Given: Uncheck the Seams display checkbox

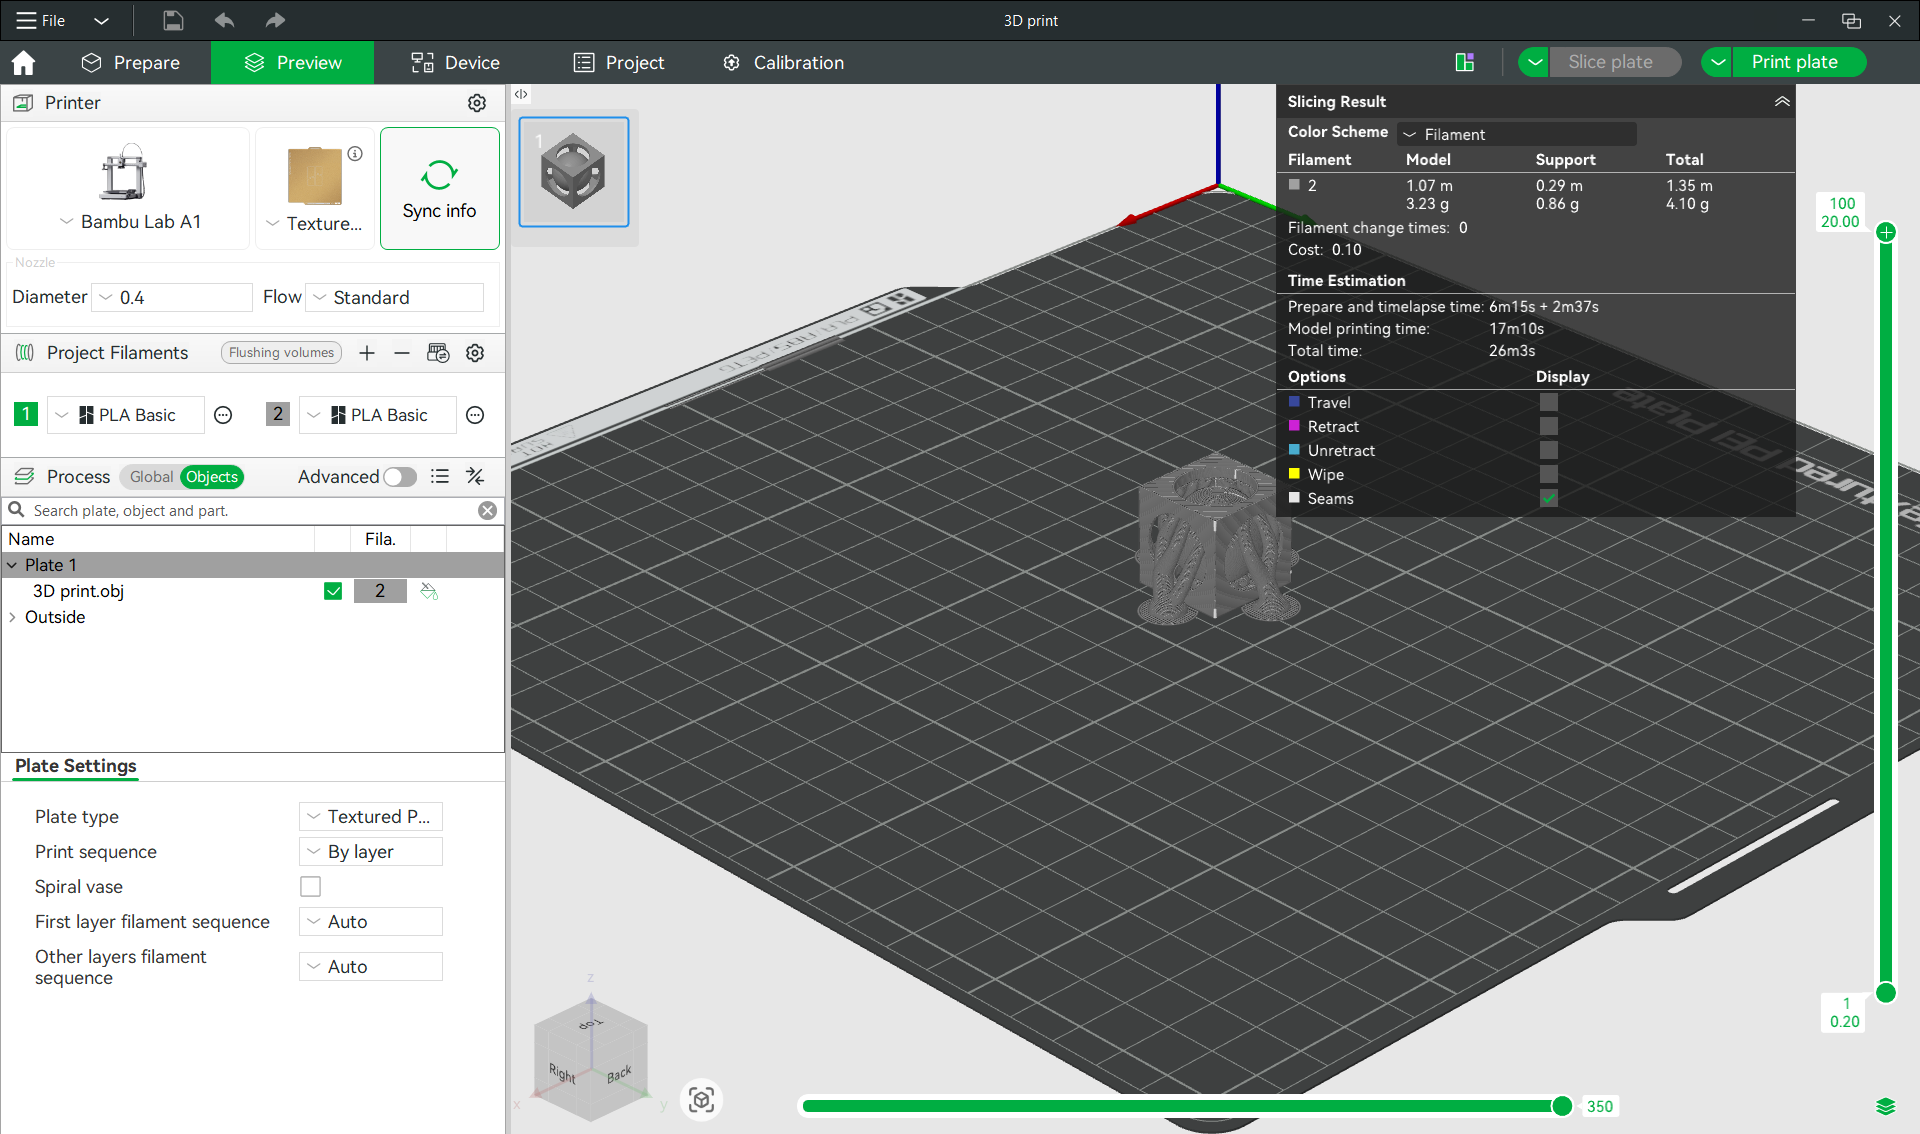Looking at the screenshot, I should coord(1548,499).
